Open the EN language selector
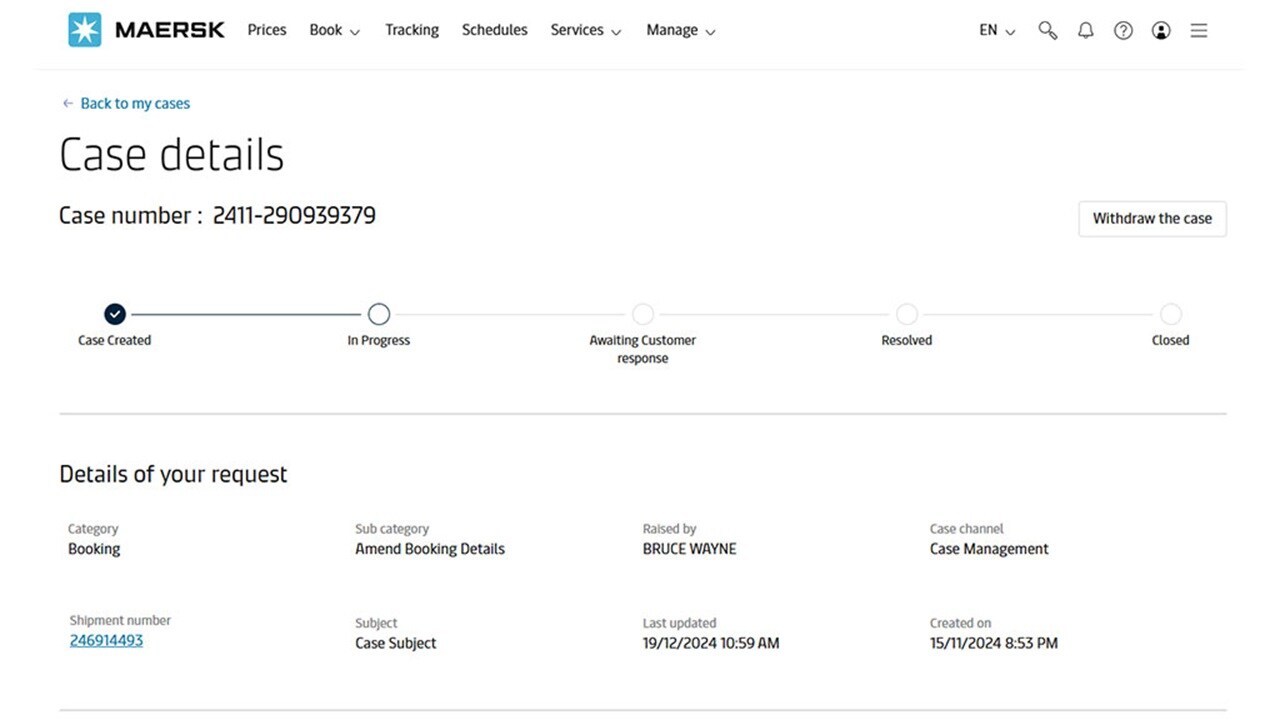This screenshot has width=1280, height=720. tap(997, 30)
